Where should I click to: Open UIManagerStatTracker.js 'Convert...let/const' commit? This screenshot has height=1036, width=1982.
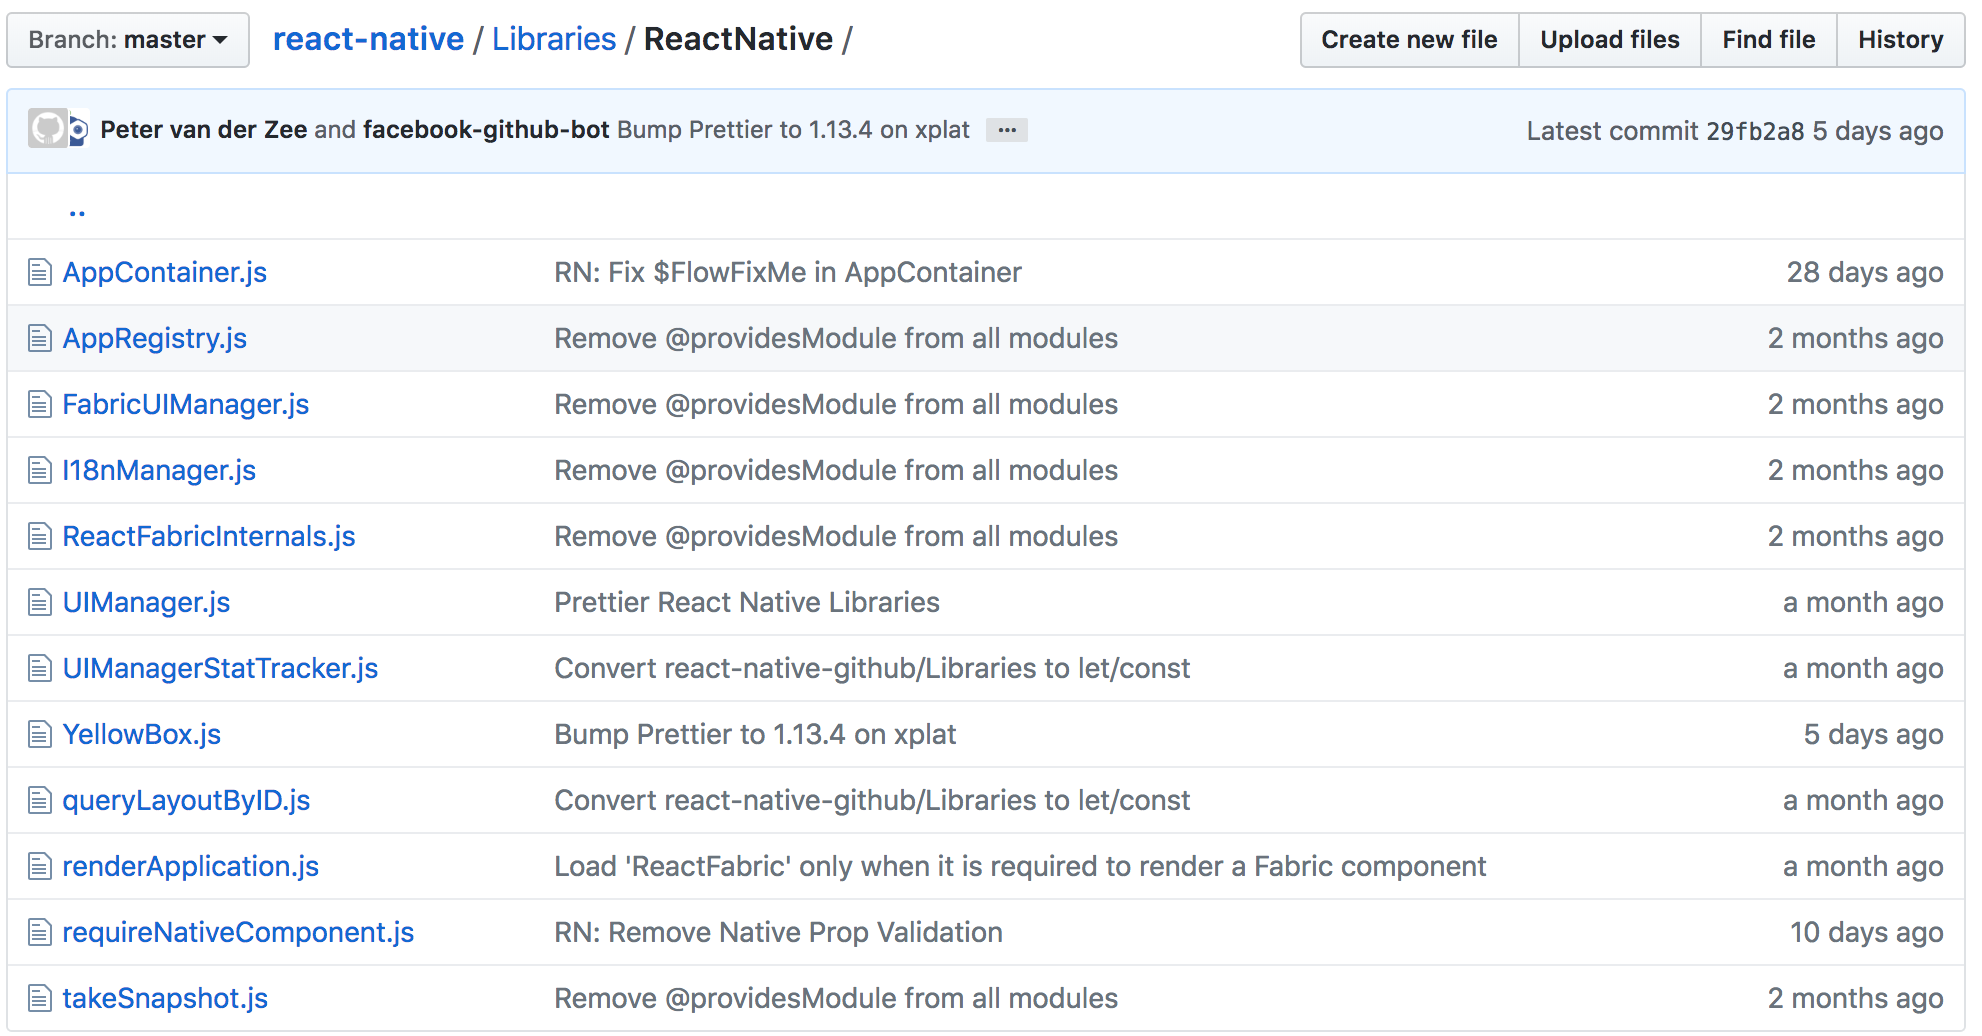[872, 668]
